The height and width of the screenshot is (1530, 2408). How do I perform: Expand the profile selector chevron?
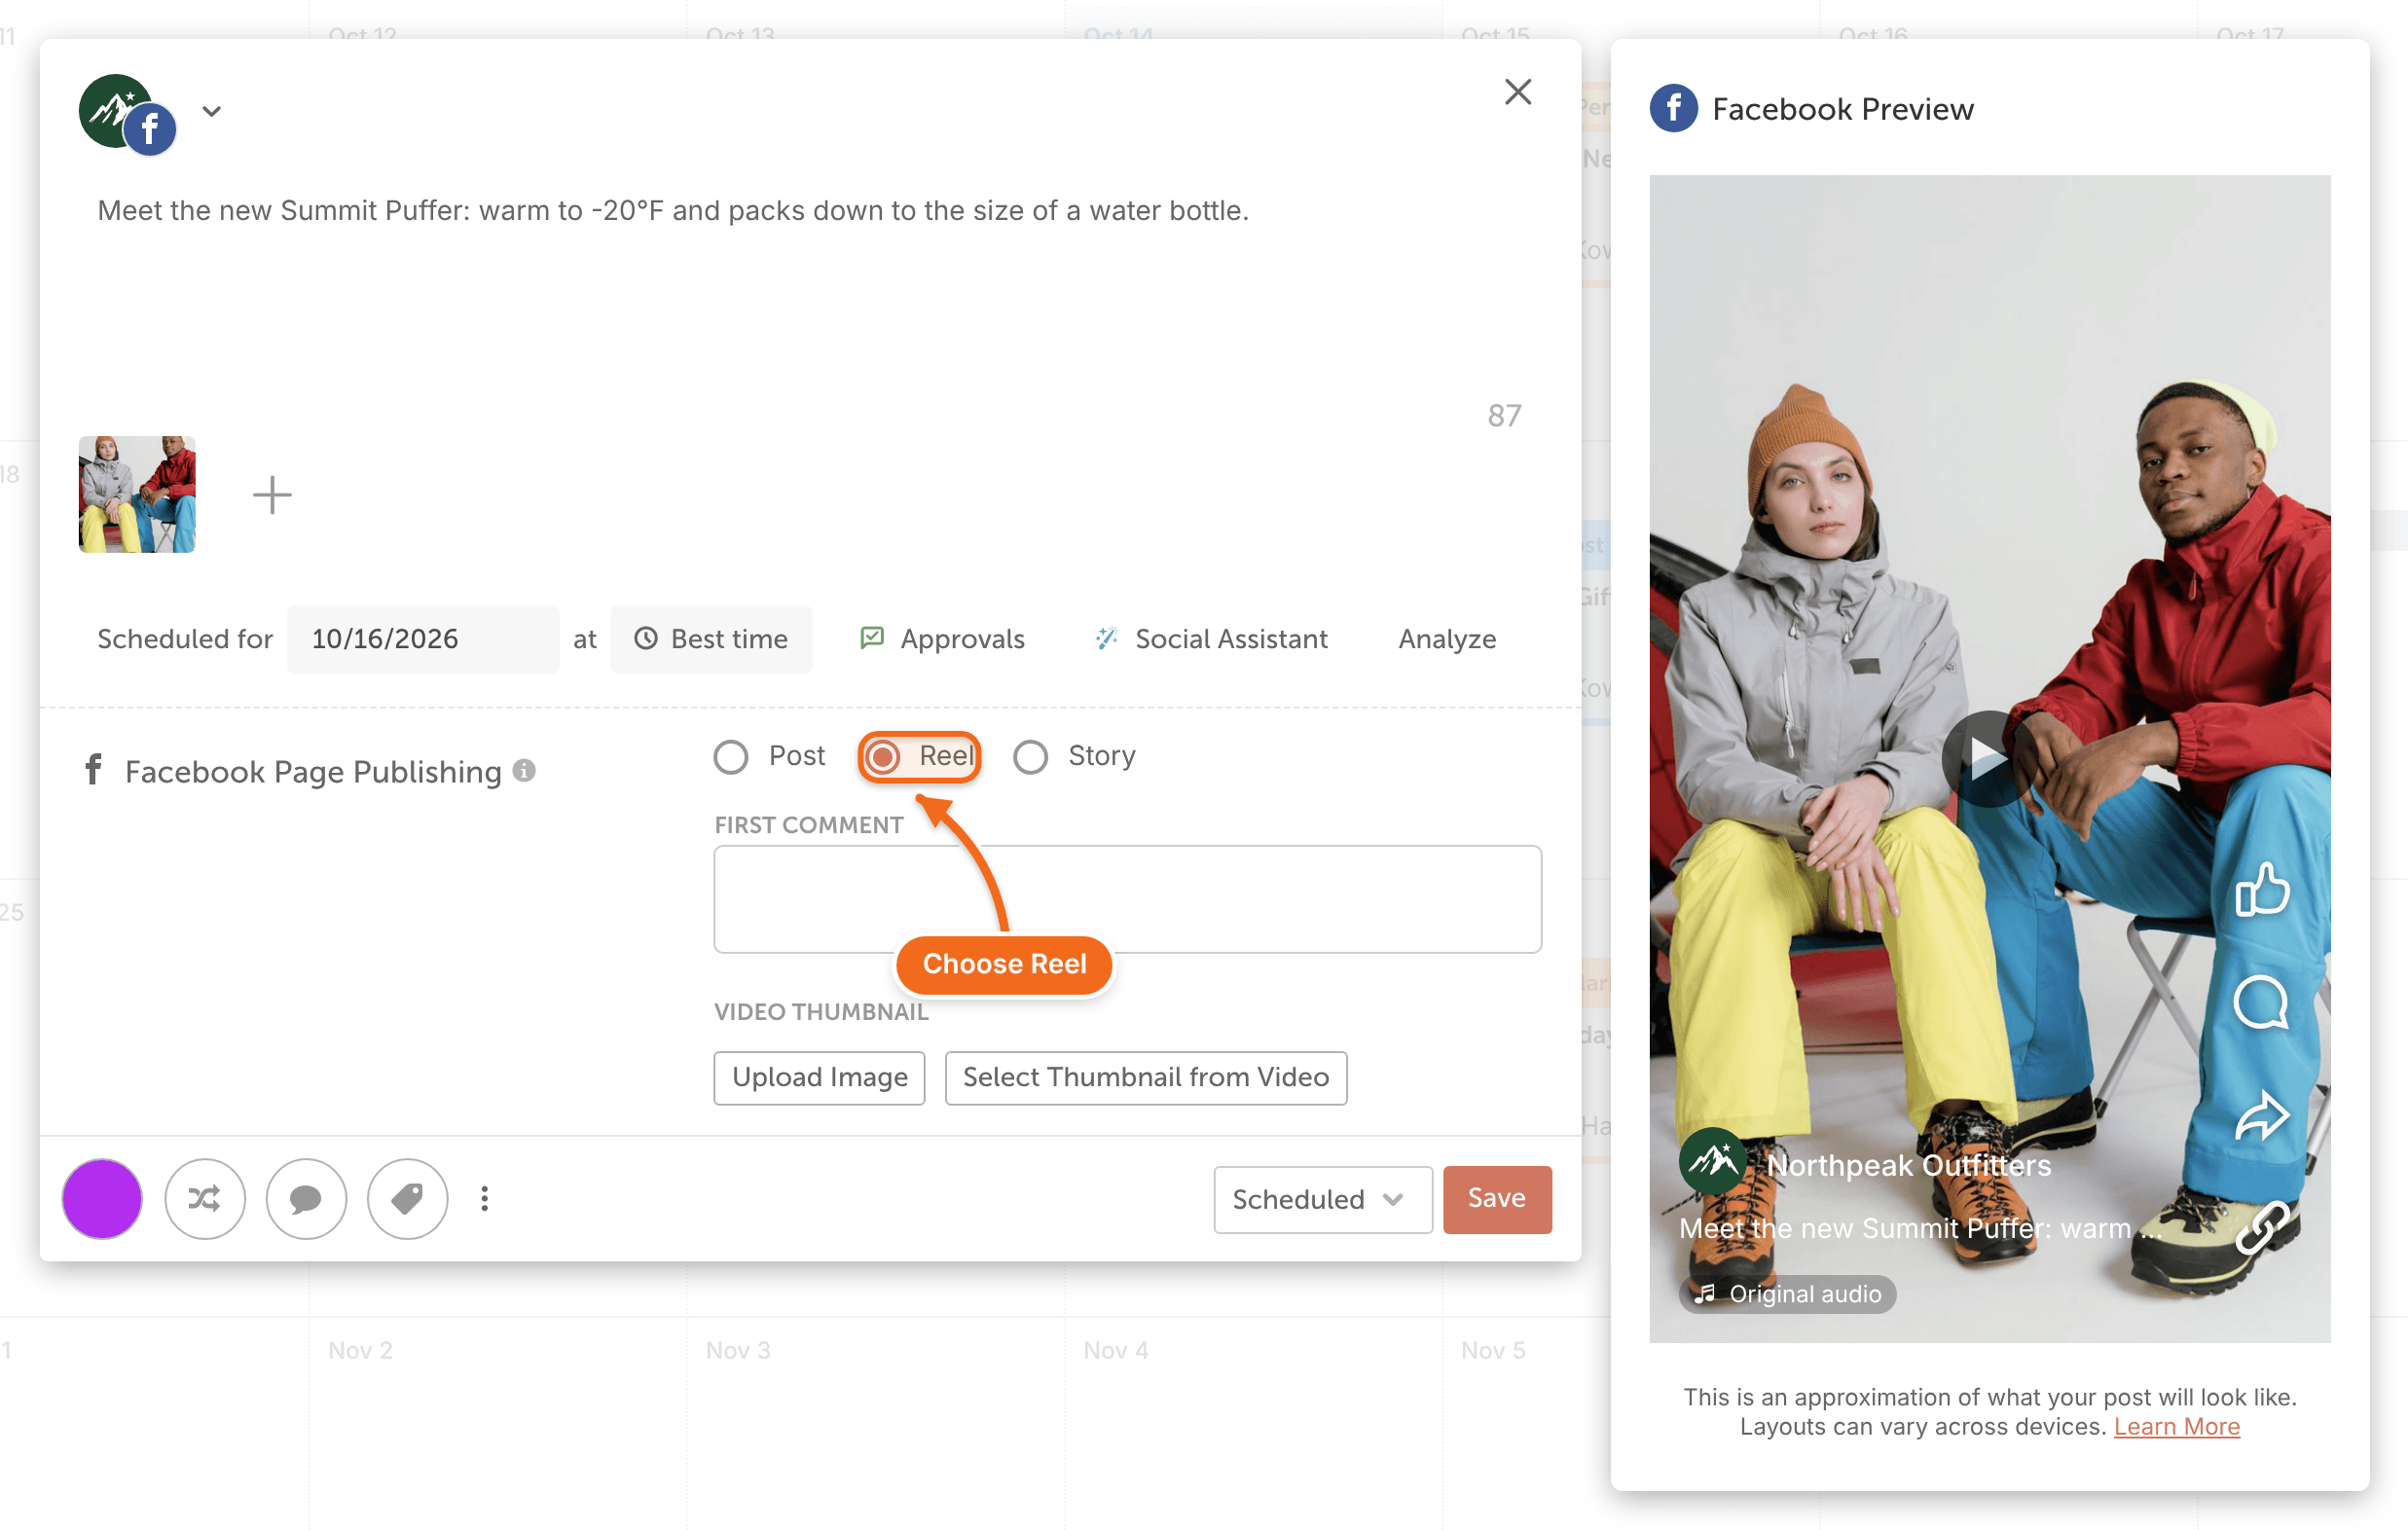[x=211, y=111]
